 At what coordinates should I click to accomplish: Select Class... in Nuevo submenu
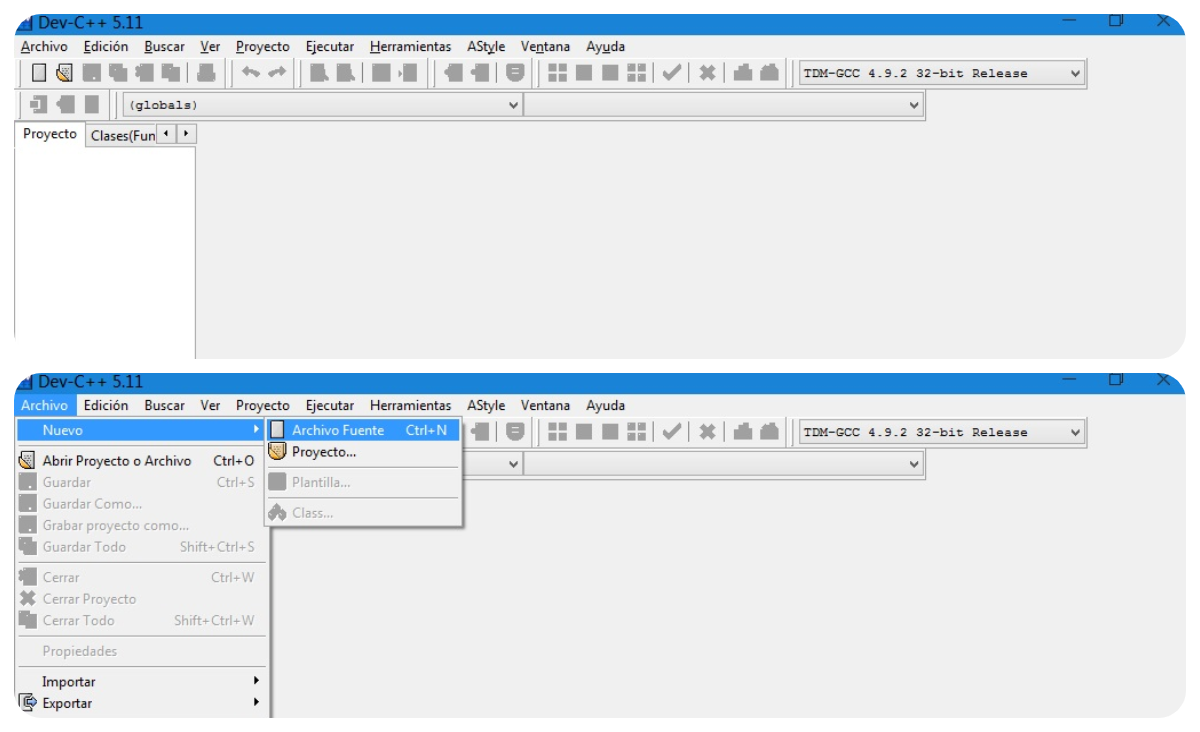click(363, 513)
